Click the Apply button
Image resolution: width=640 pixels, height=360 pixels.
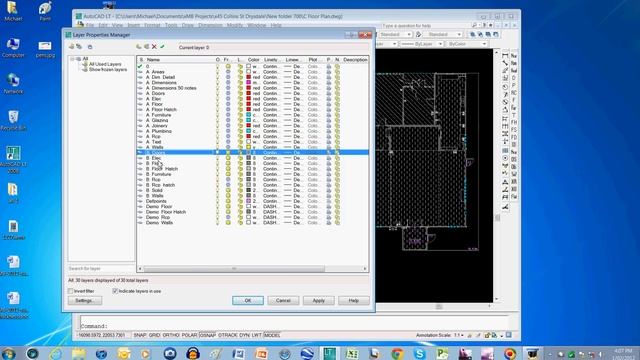[x=318, y=300]
